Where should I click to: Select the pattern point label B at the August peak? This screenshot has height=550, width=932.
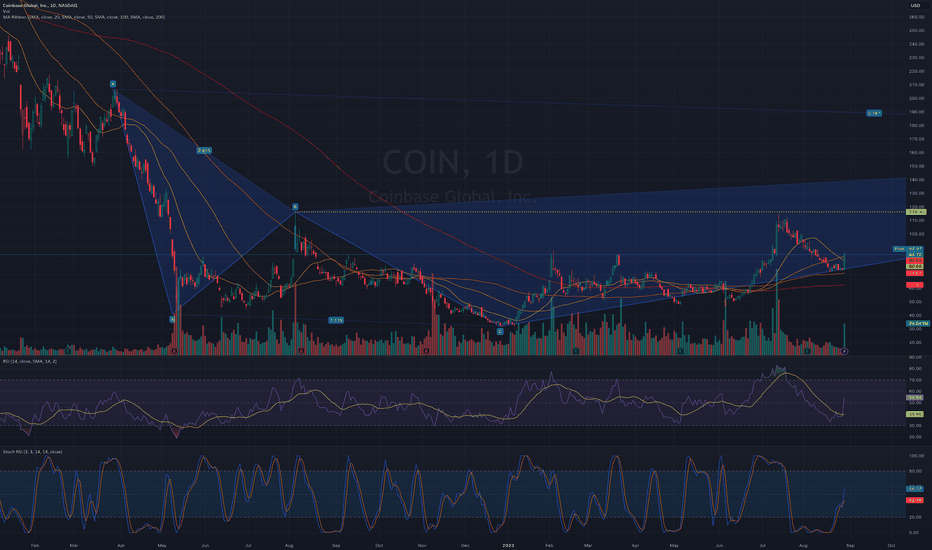point(295,207)
